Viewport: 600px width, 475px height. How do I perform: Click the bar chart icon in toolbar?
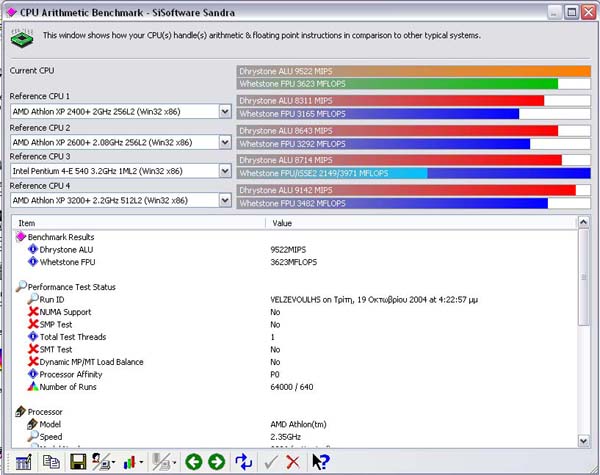coord(130,462)
